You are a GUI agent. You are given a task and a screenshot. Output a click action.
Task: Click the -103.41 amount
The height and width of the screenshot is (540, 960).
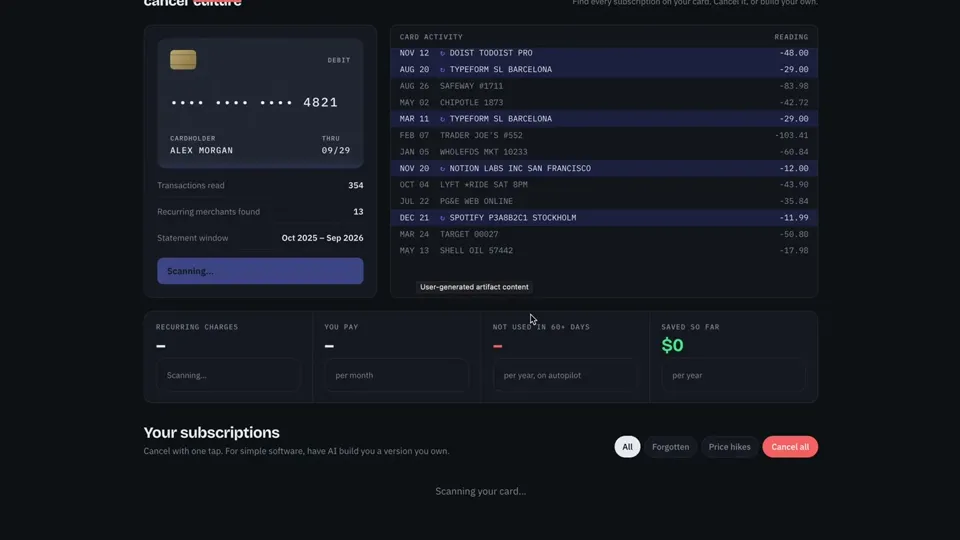point(792,135)
